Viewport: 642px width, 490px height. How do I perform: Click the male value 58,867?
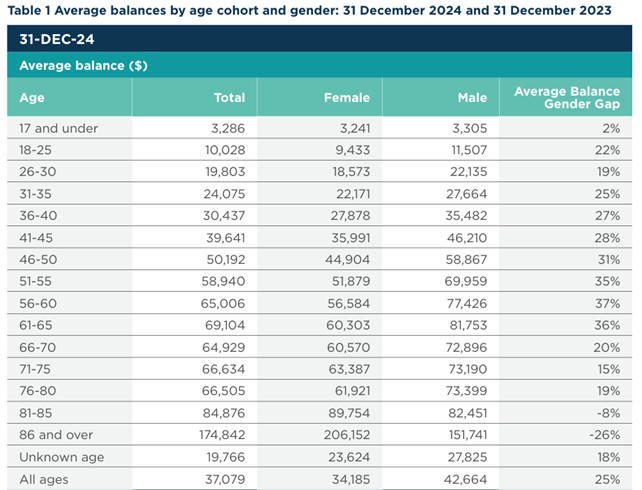466,260
